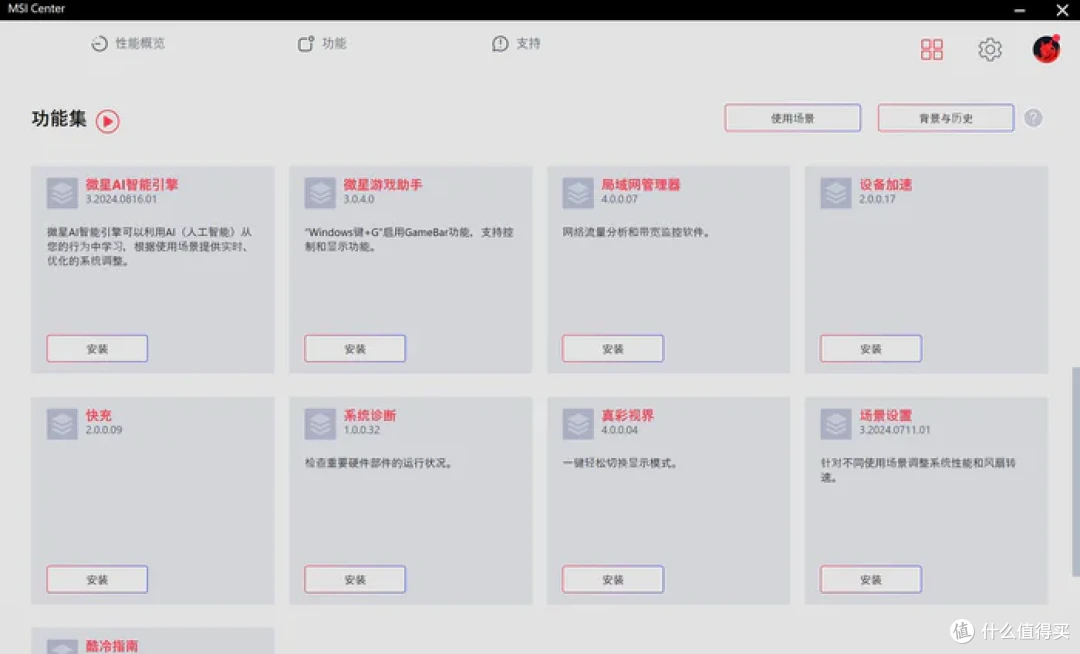Click the 快充 card icon
This screenshot has height=654, width=1080.
(62, 424)
